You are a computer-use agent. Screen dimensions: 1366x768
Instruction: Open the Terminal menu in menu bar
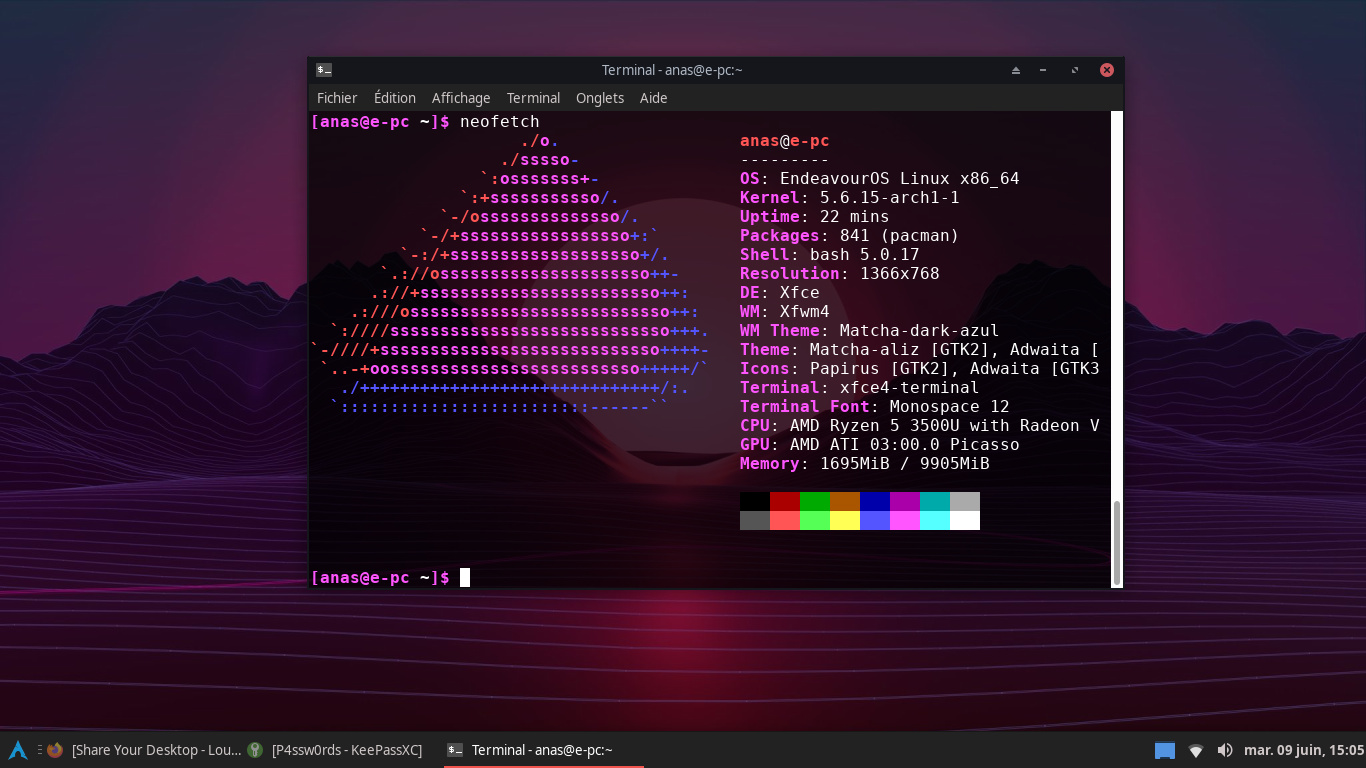coord(533,98)
